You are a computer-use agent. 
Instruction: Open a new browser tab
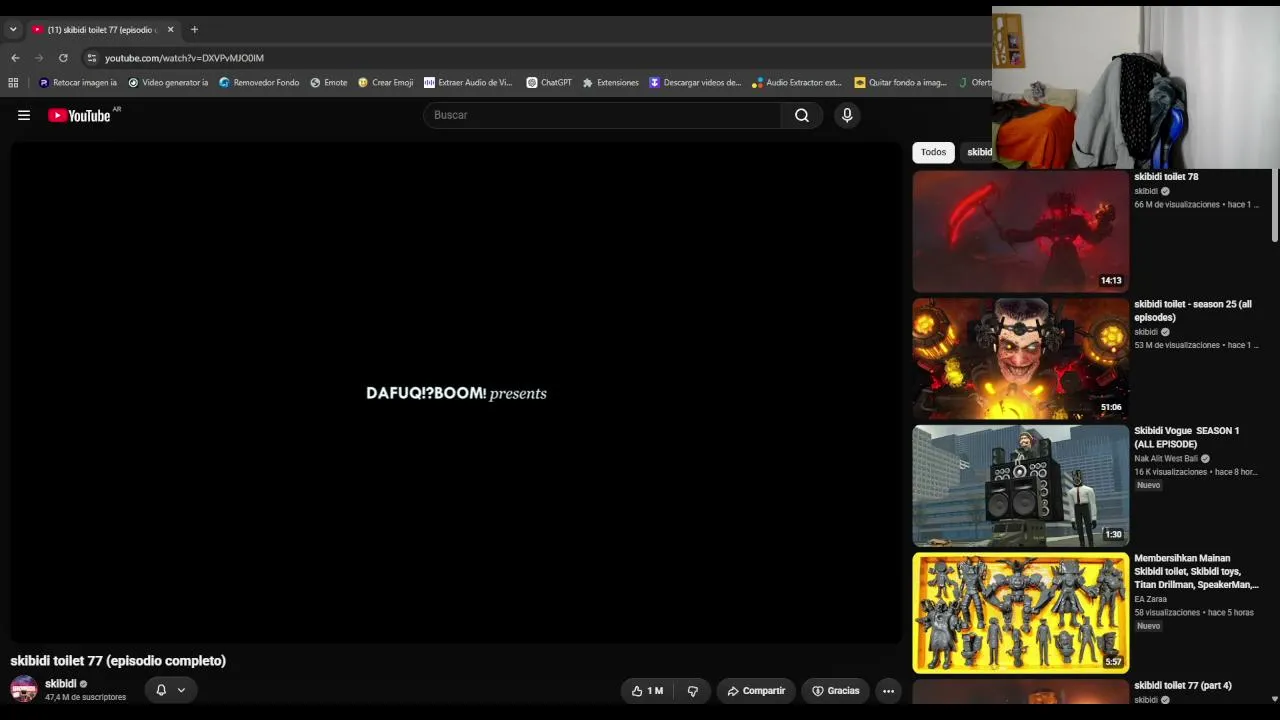[194, 30]
